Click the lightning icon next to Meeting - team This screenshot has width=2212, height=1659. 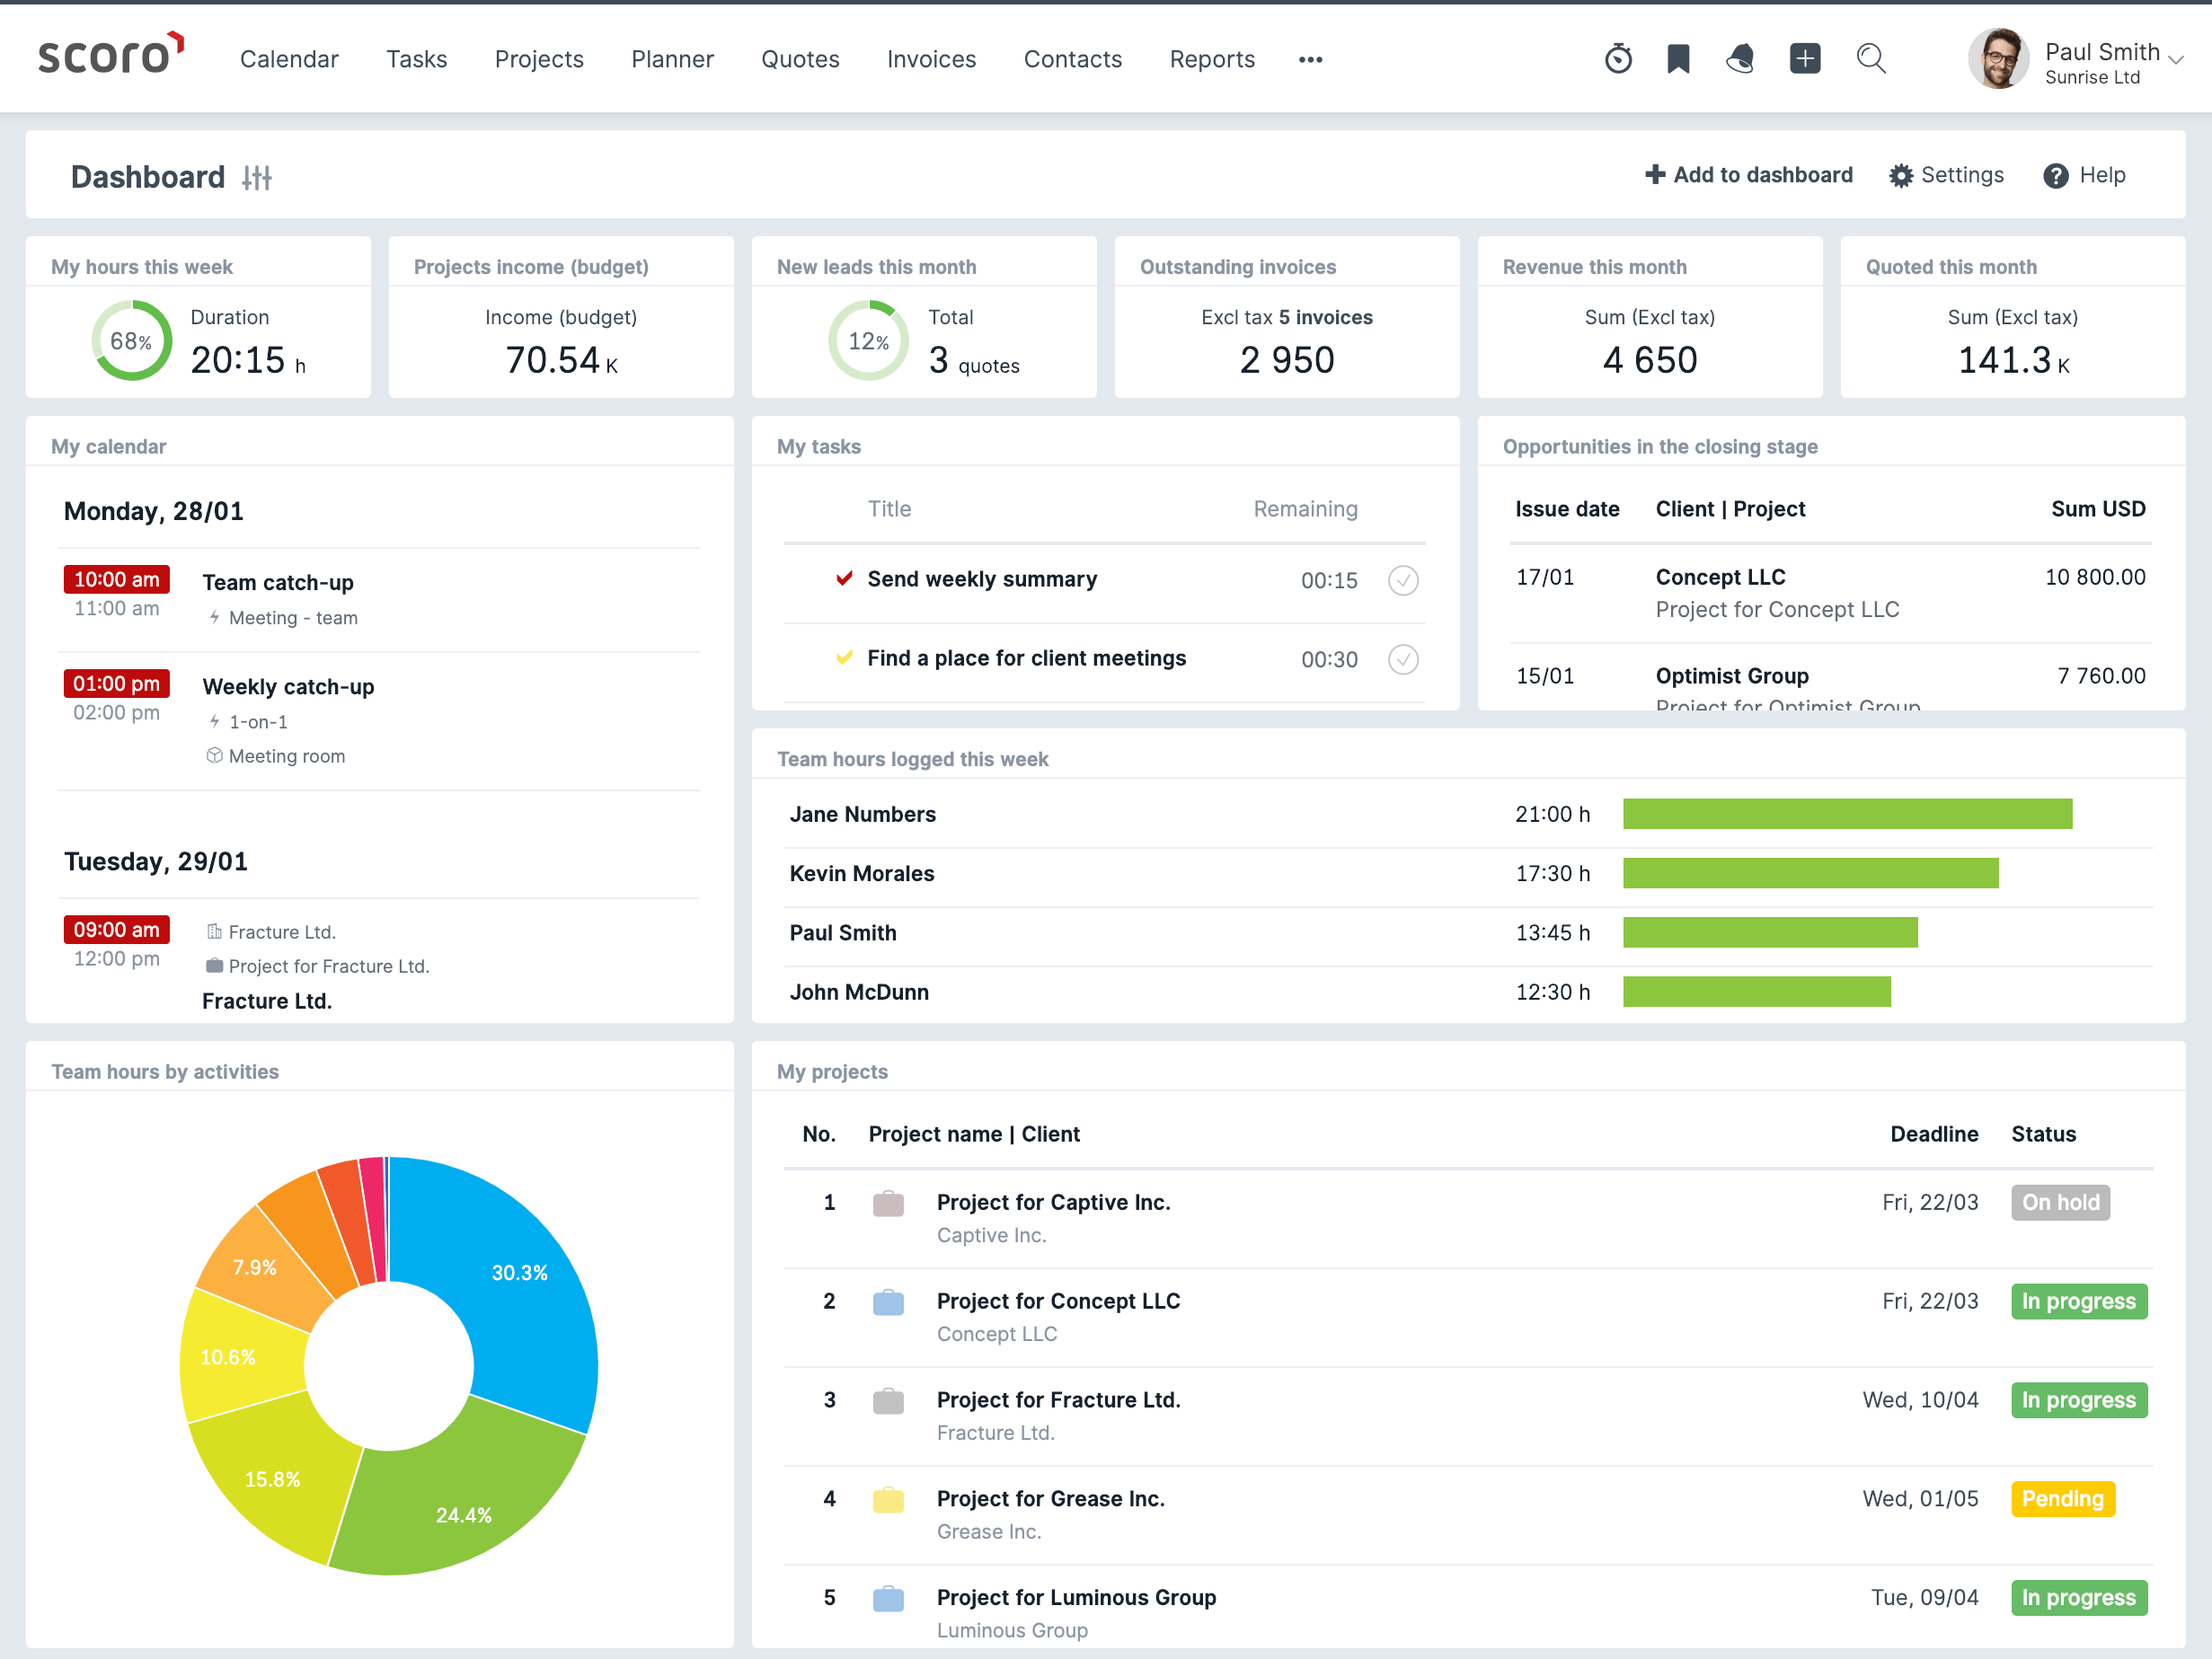pyautogui.click(x=214, y=617)
